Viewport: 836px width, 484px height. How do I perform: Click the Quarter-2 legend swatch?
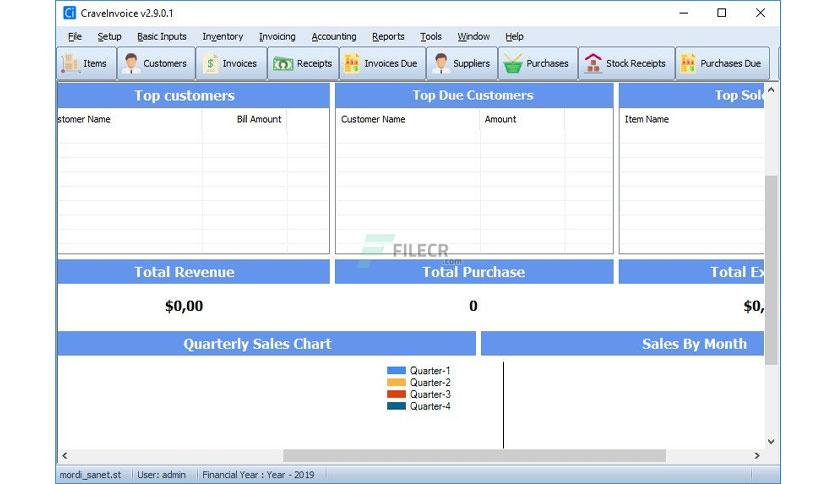(396, 382)
